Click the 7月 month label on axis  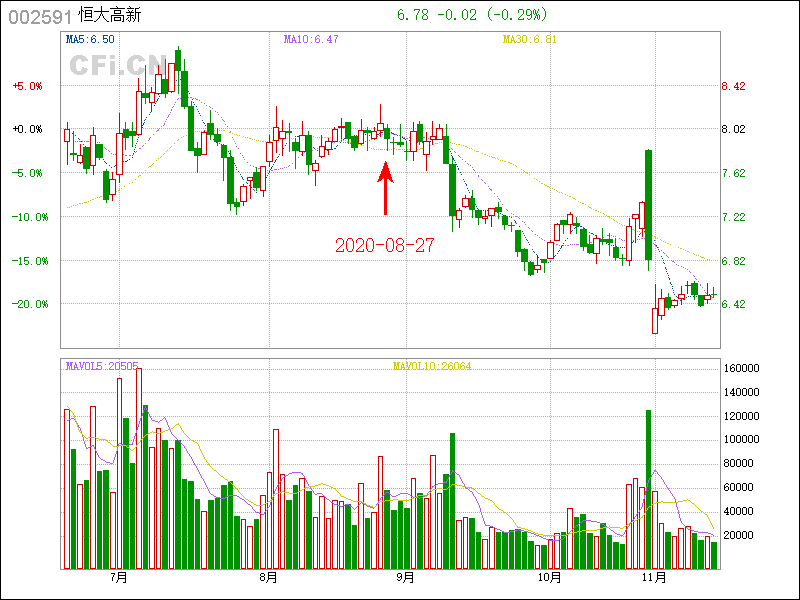(118, 577)
